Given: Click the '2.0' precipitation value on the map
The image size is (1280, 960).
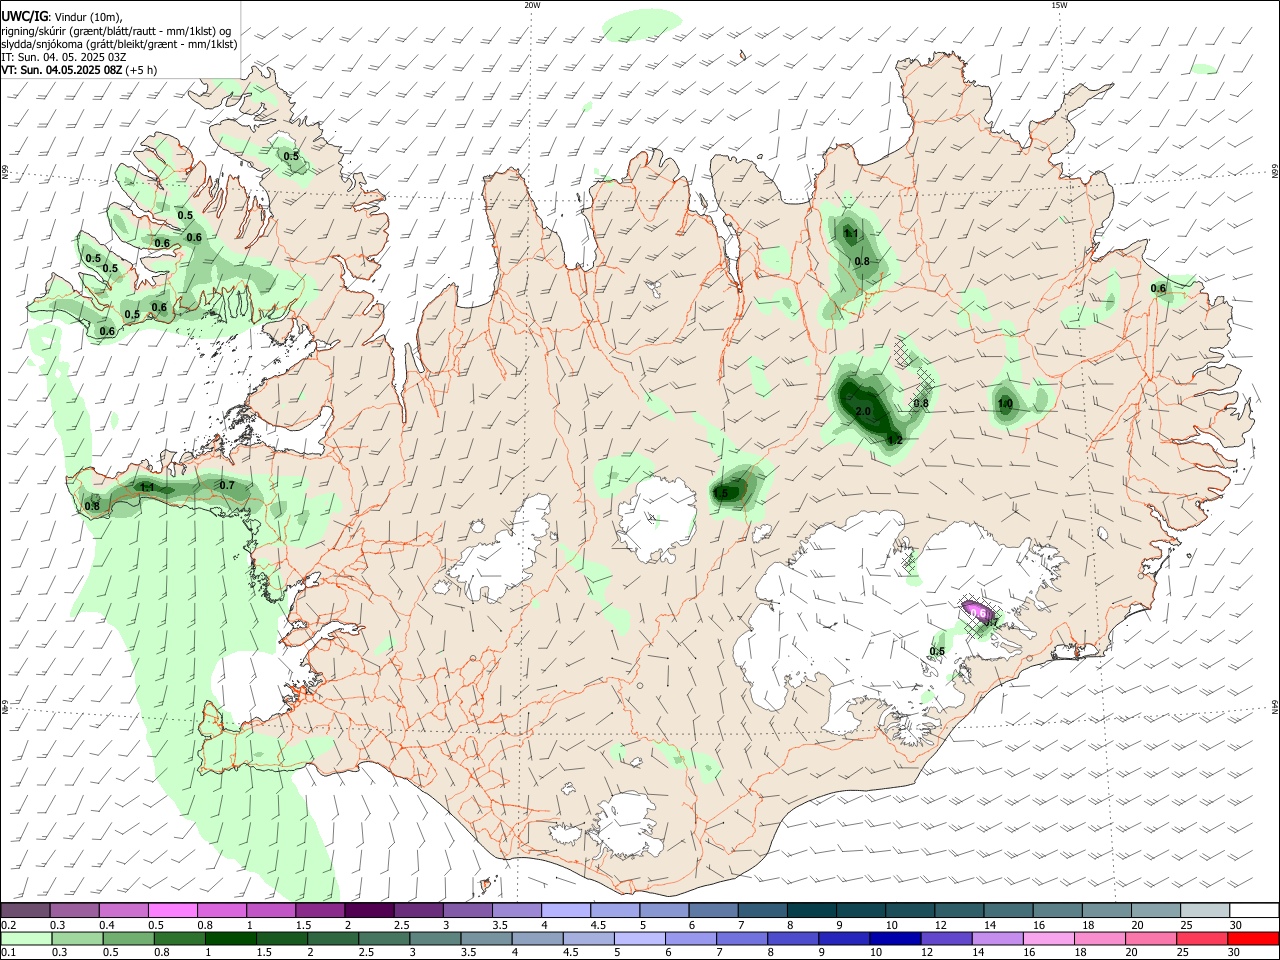Looking at the screenshot, I should coord(864,411).
